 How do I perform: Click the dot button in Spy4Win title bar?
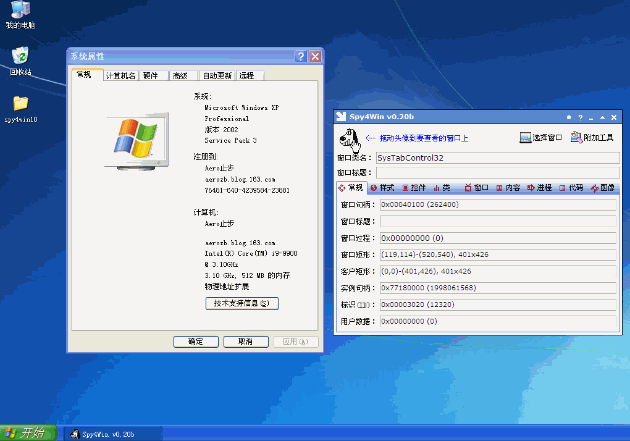click(x=569, y=117)
